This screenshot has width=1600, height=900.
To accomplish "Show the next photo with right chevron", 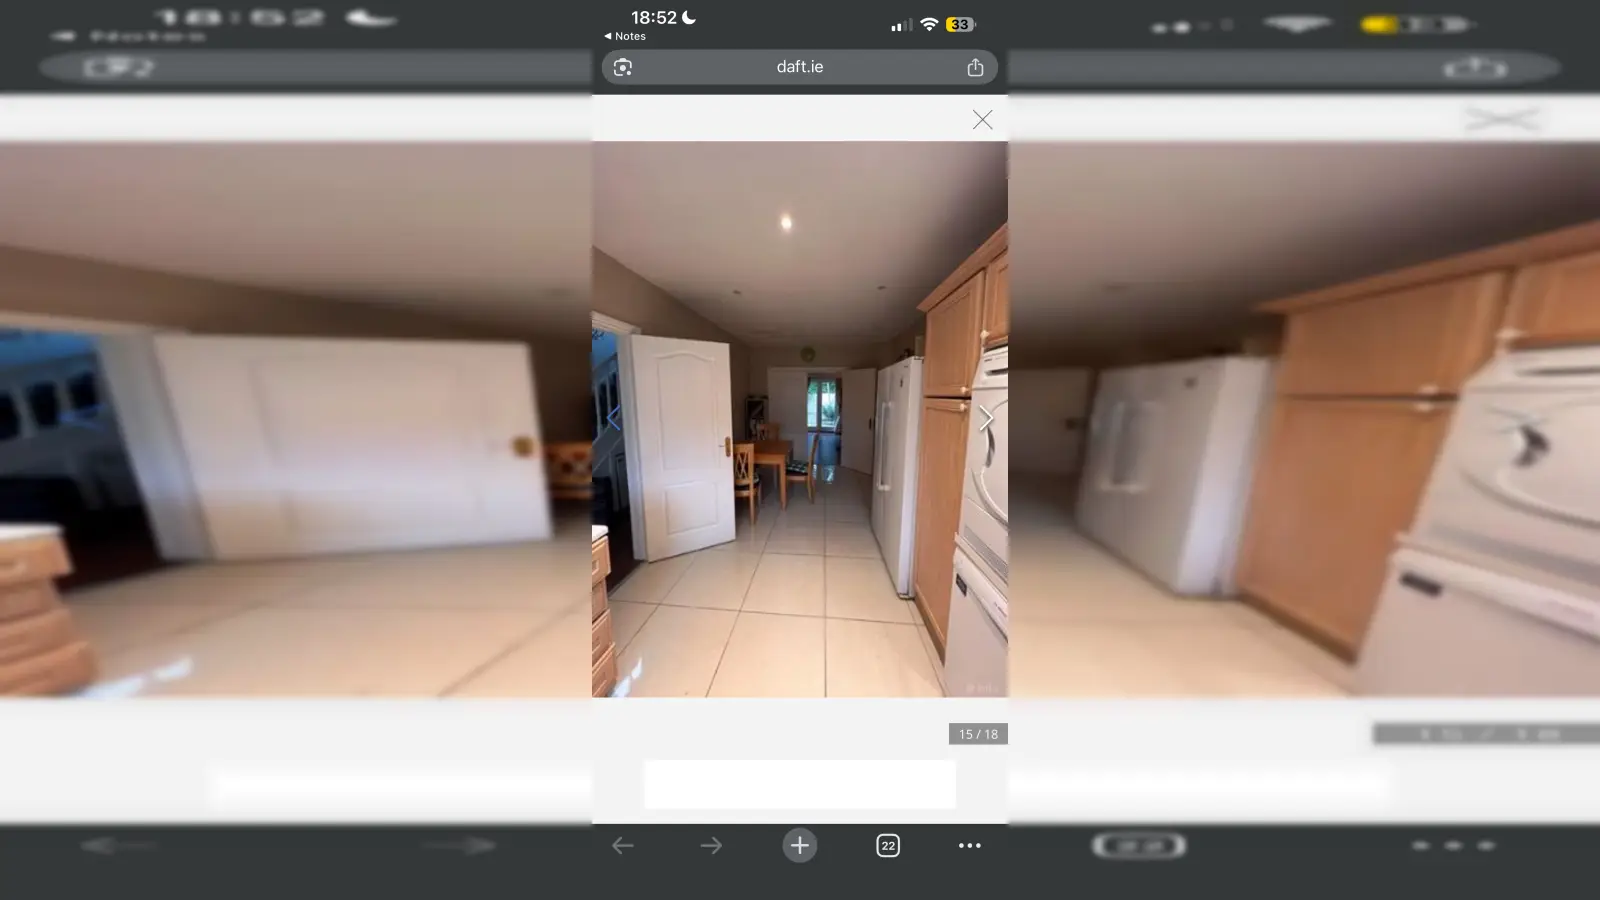I will click(986, 418).
